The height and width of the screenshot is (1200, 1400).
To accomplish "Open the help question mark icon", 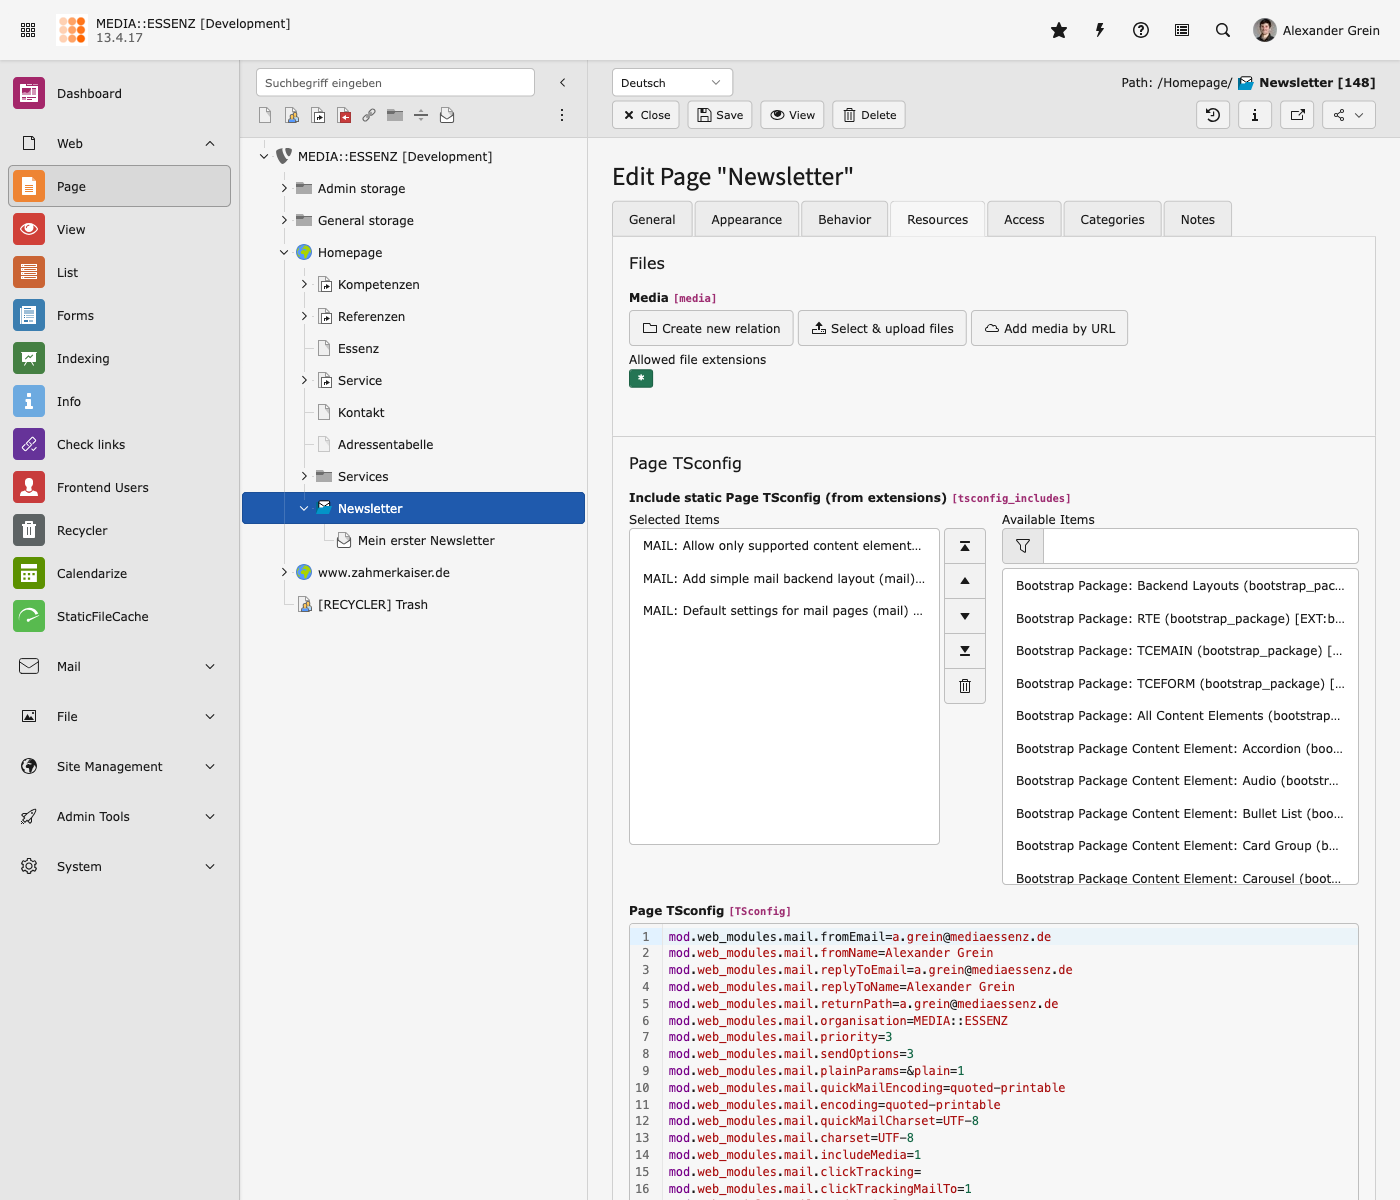I will pos(1141,30).
